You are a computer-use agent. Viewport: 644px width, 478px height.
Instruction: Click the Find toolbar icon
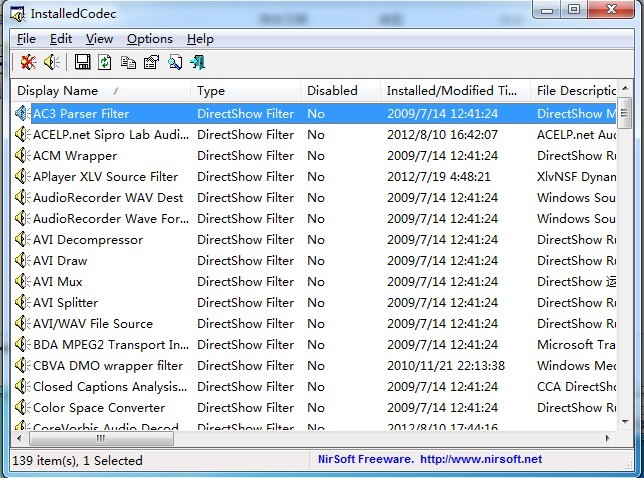point(175,63)
